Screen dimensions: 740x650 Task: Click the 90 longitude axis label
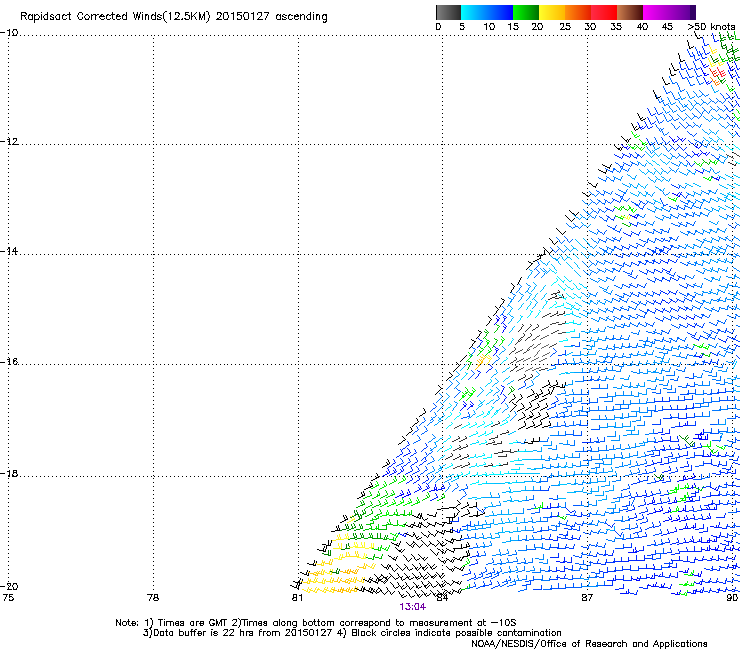(732, 598)
